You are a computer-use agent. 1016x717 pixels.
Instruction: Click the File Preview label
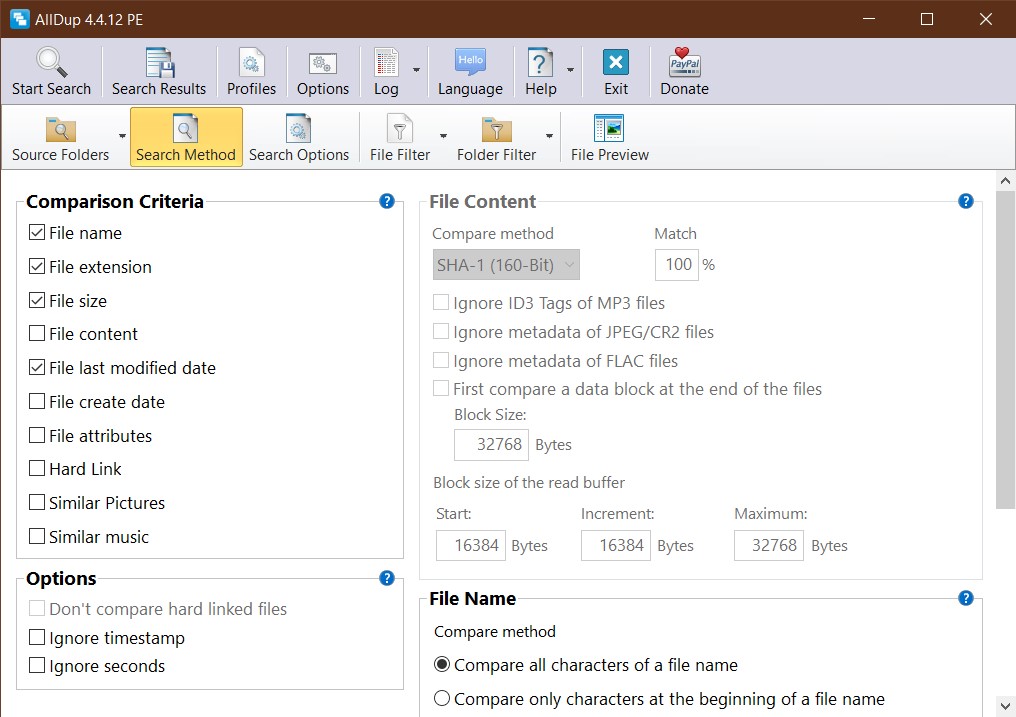tap(610, 155)
